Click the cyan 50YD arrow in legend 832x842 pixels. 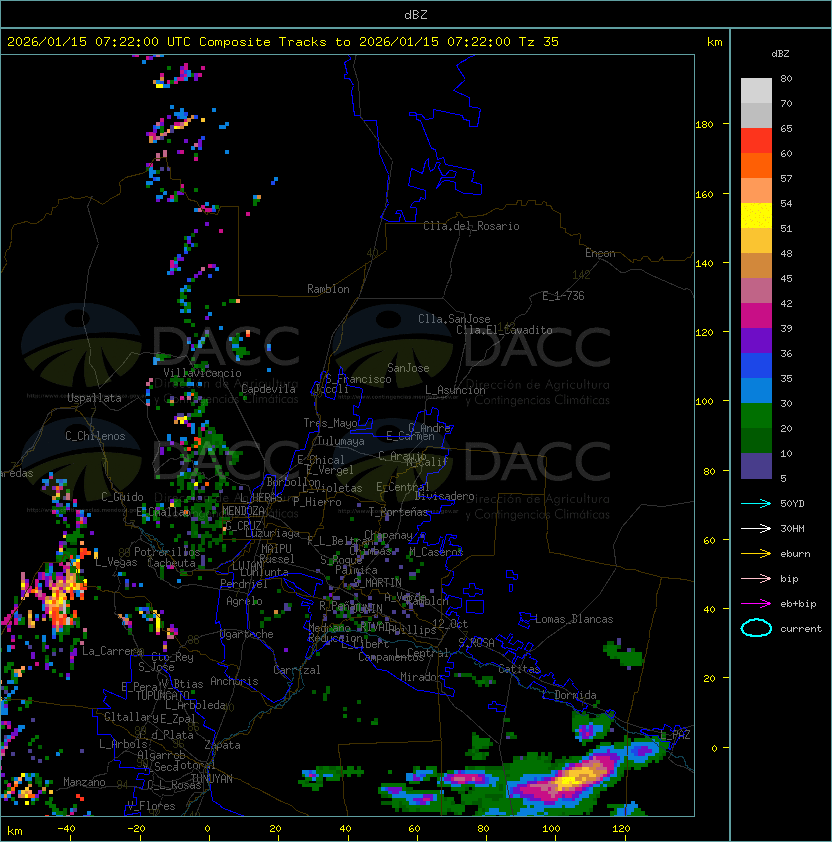(x=756, y=503)
